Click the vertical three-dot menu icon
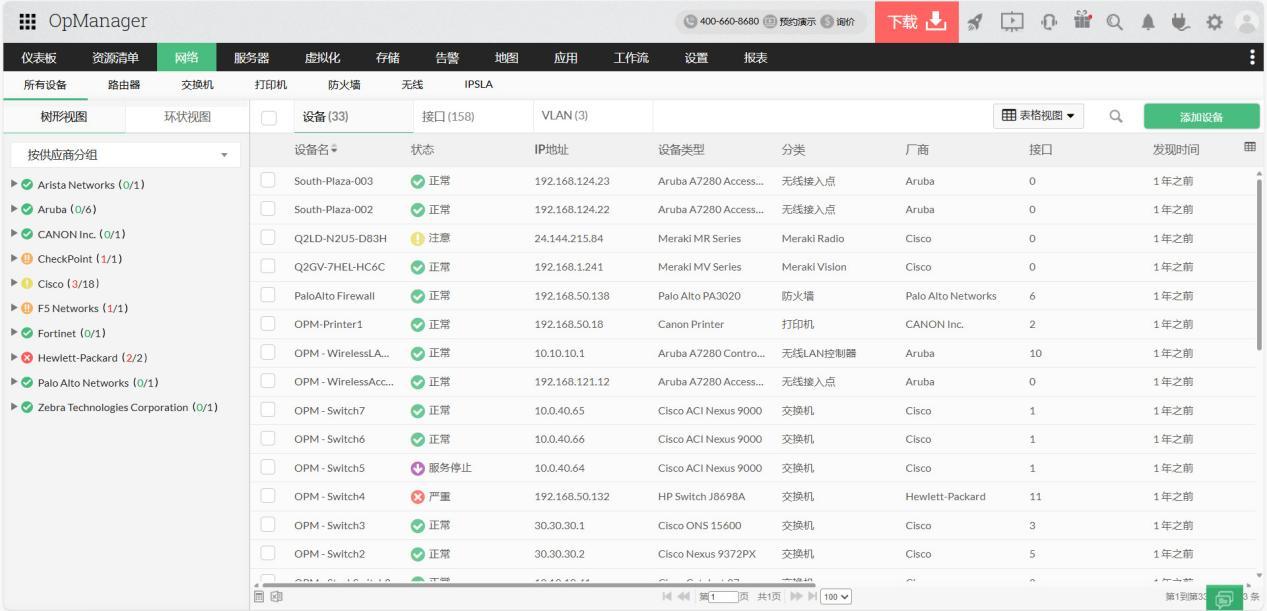 (1252, 58)
